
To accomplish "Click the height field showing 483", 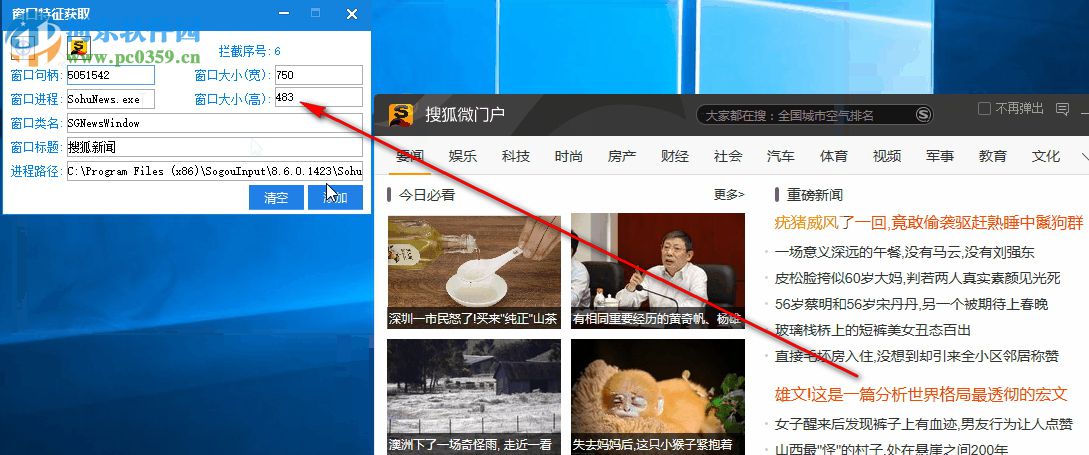I will (319, 97).
